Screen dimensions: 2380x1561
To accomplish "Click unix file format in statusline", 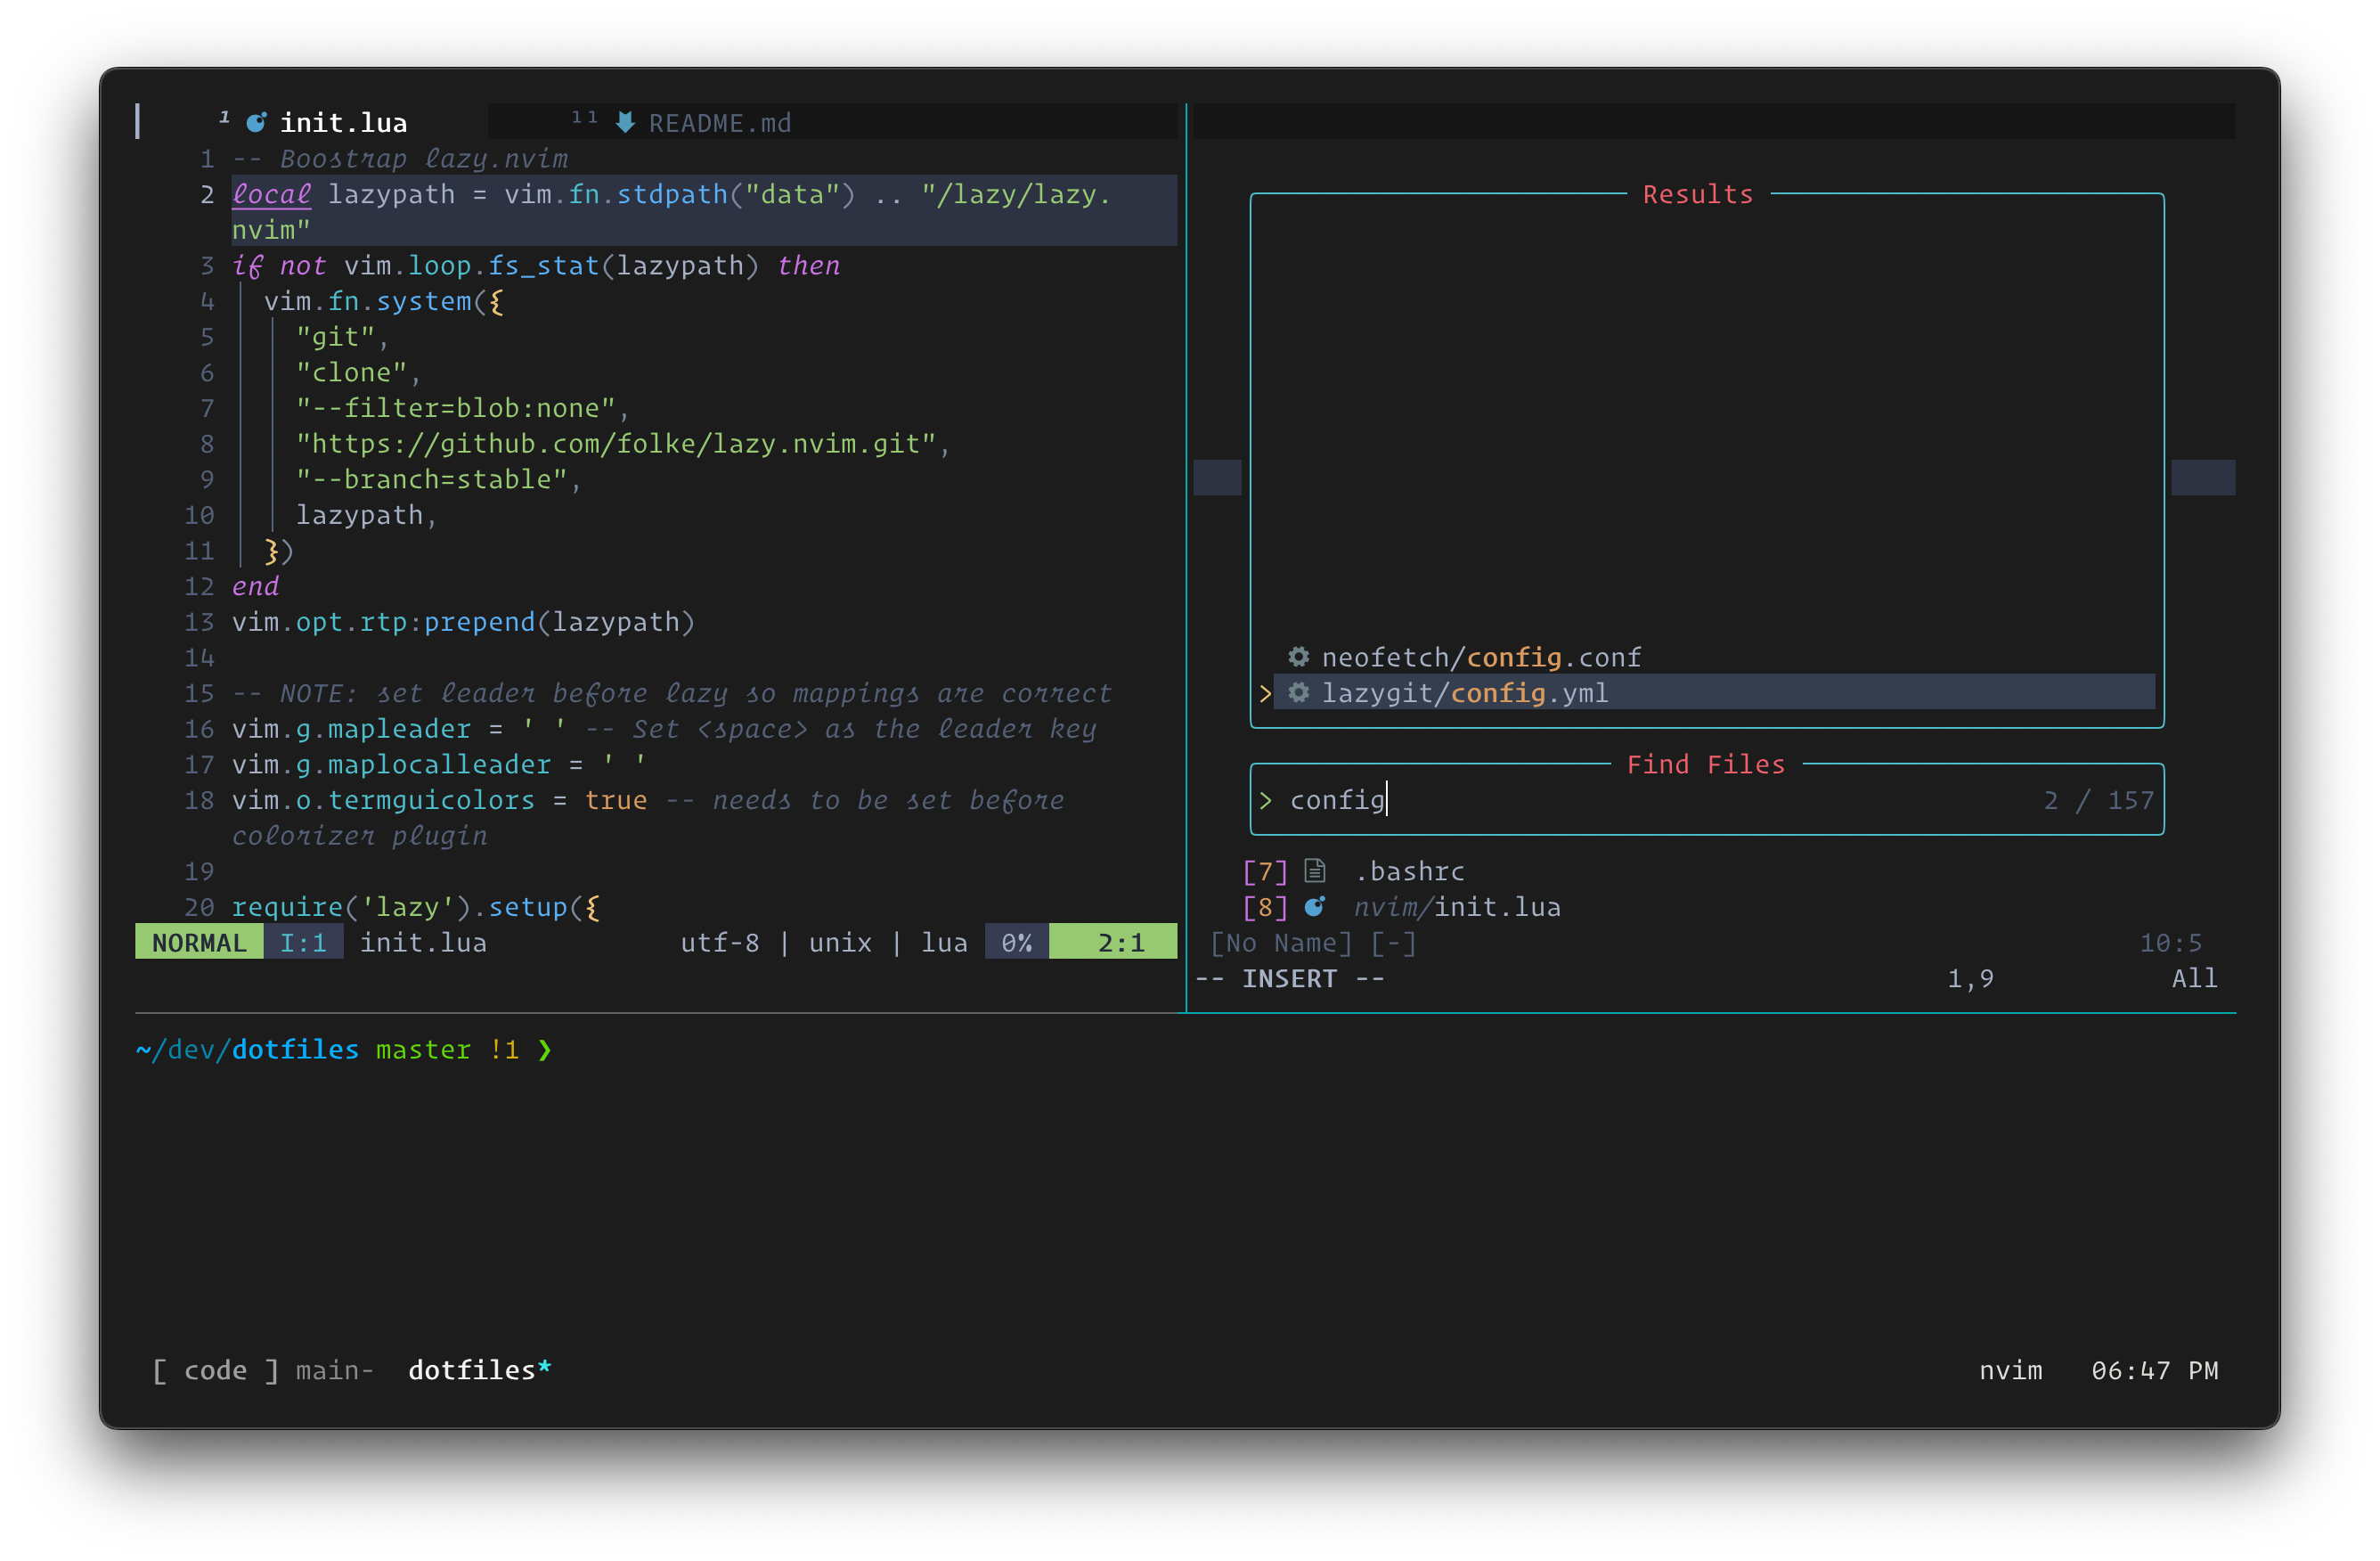I will coord(840,942).
